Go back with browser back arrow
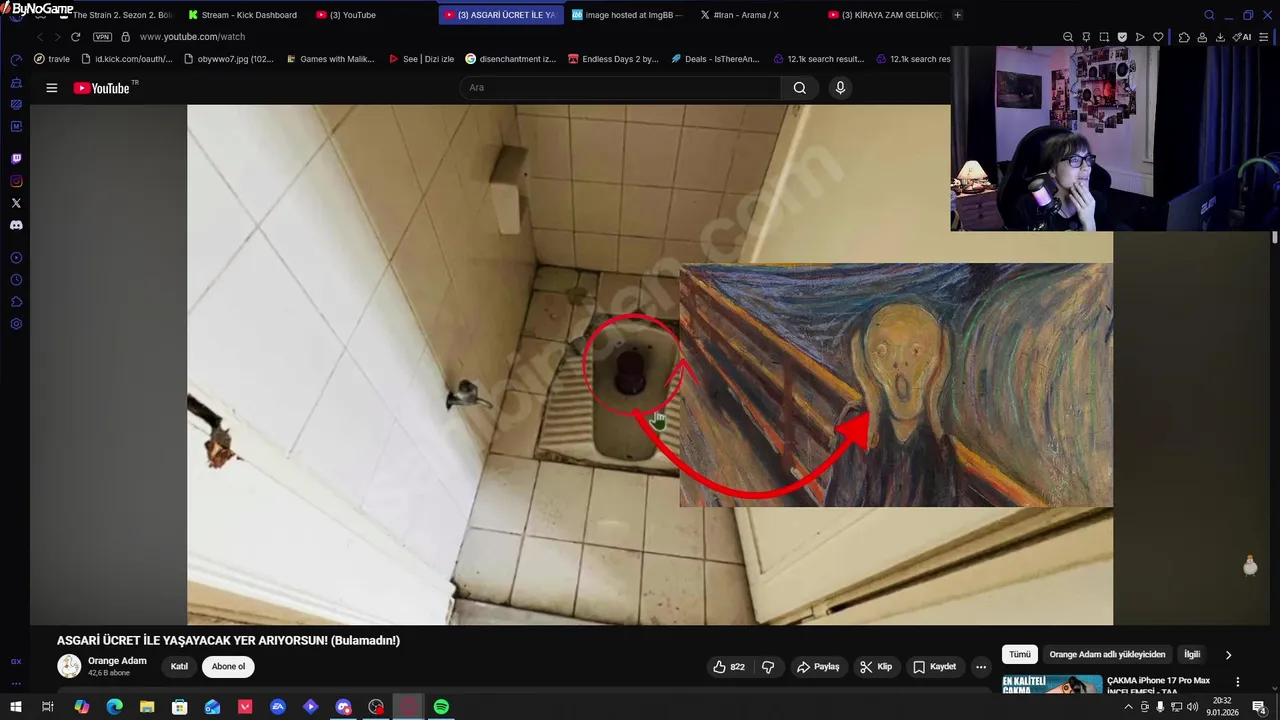1280x720 pixels. (40, 37)
